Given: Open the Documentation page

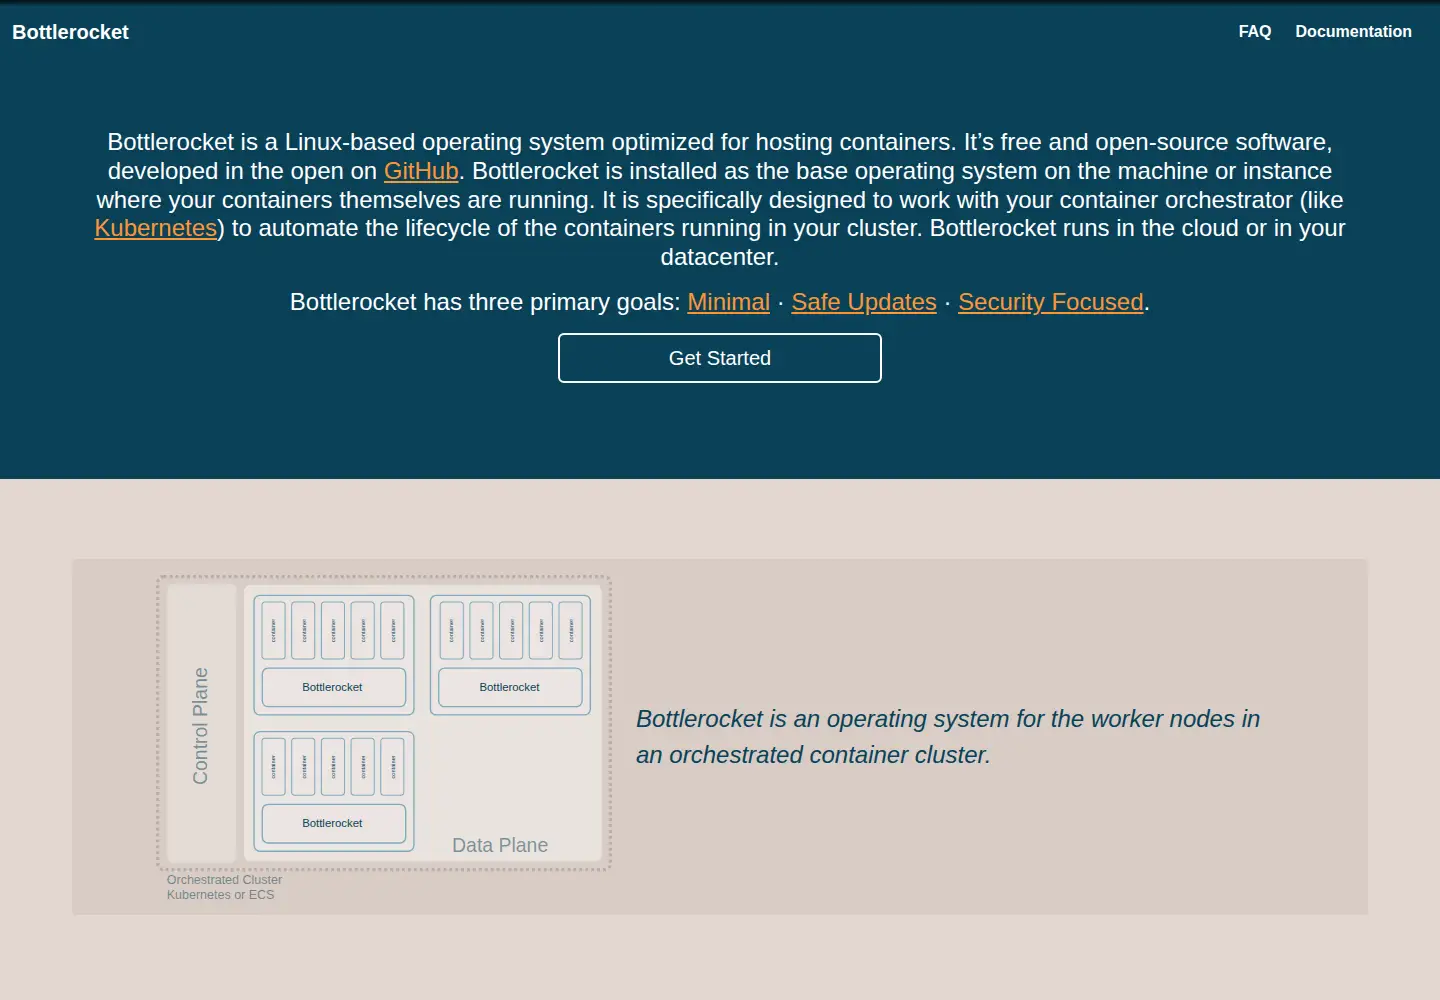Looking at the screenshot, I should [x=1353, y=32].
